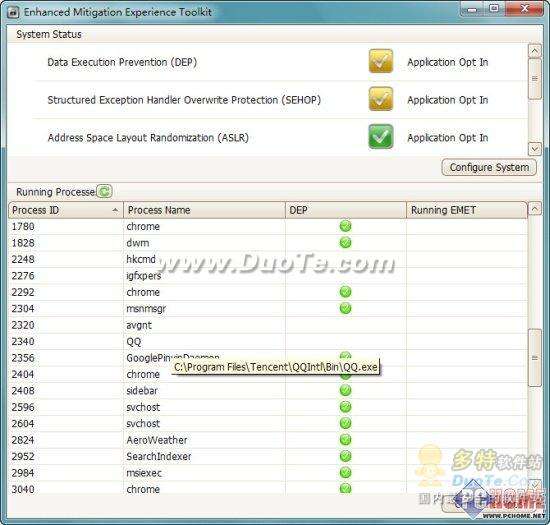
Task: Click Application Opt In for DEP
Action: pos(448,62)
